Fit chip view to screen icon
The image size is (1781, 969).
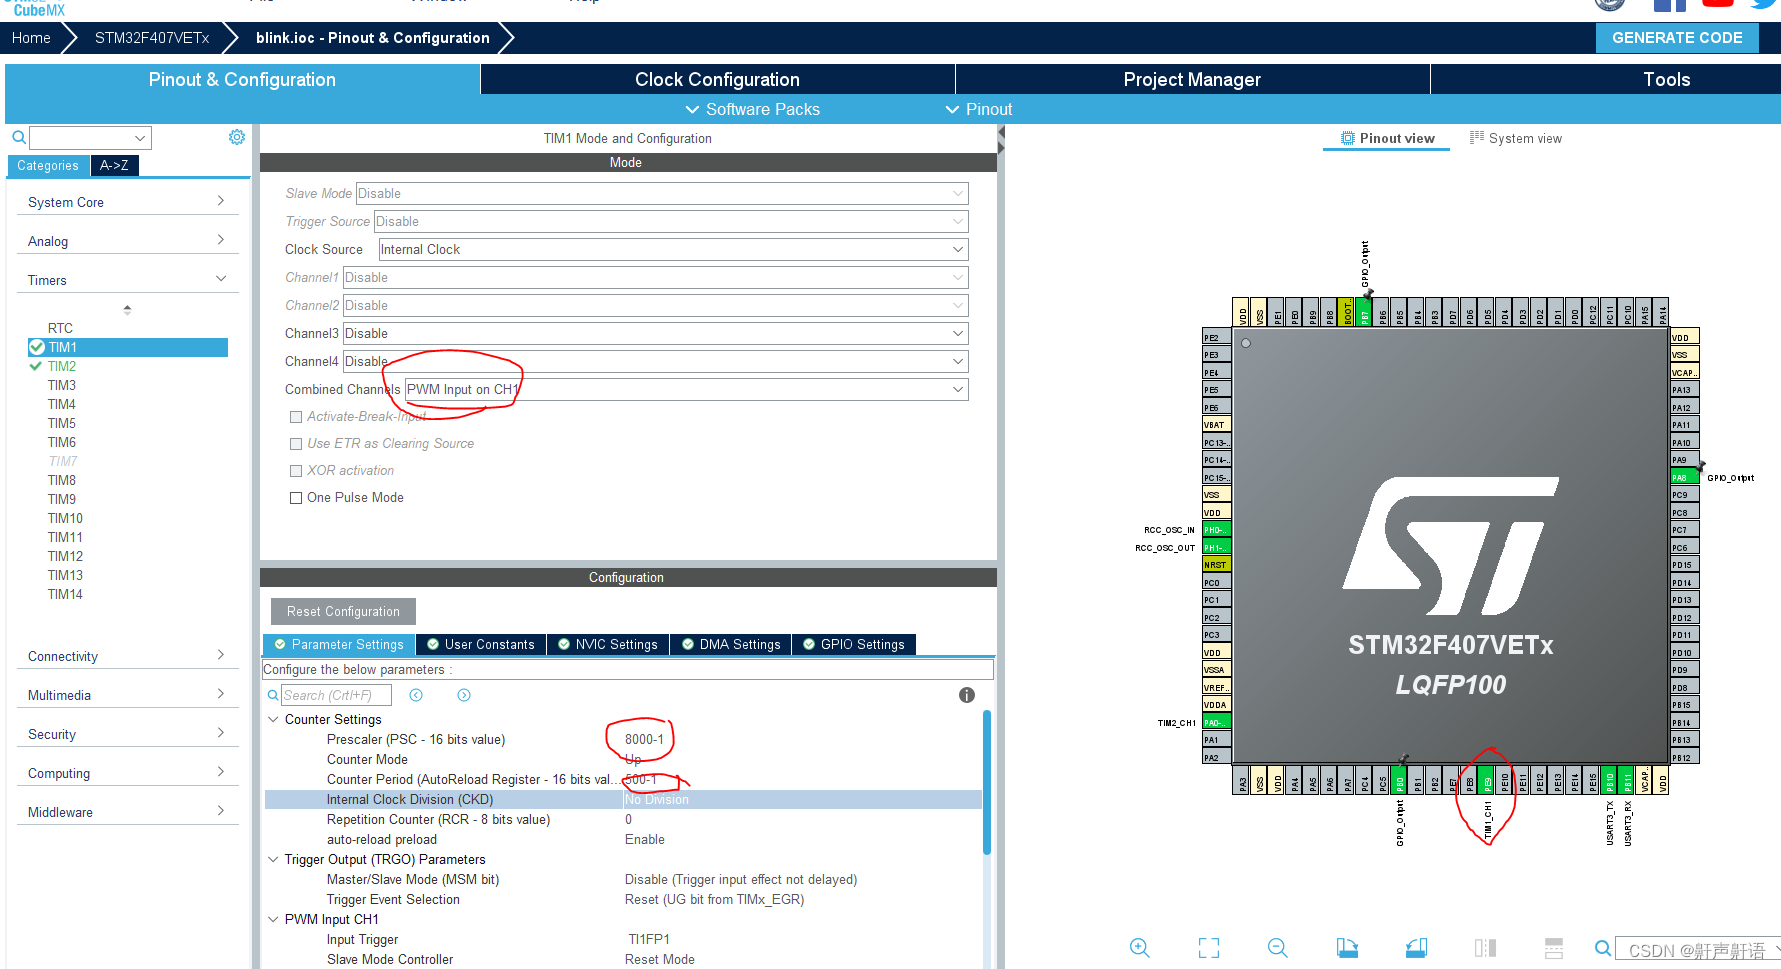coord(1209,948)
